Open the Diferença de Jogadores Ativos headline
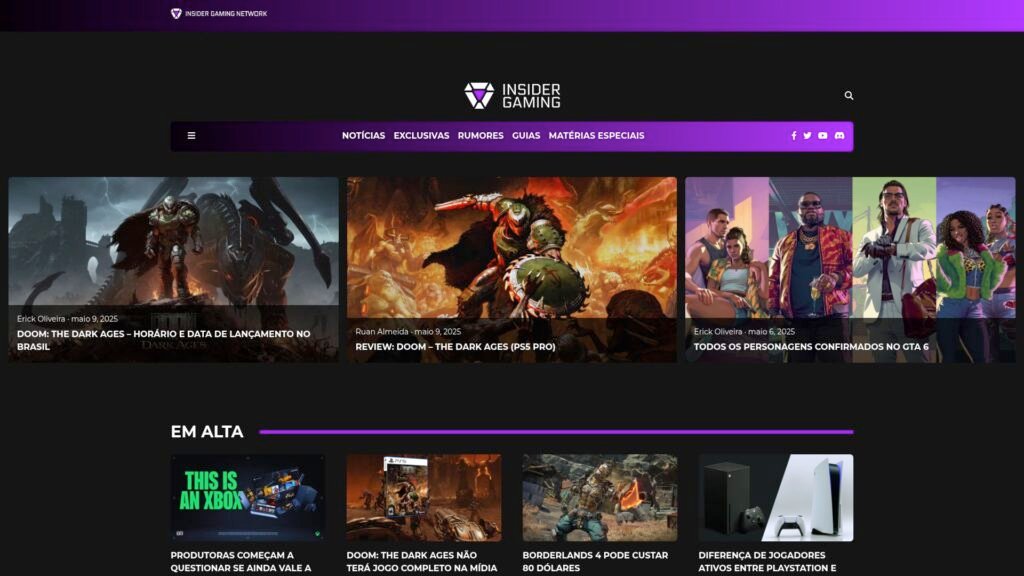The image size is (1024, 576). click(x=767, y=562)
